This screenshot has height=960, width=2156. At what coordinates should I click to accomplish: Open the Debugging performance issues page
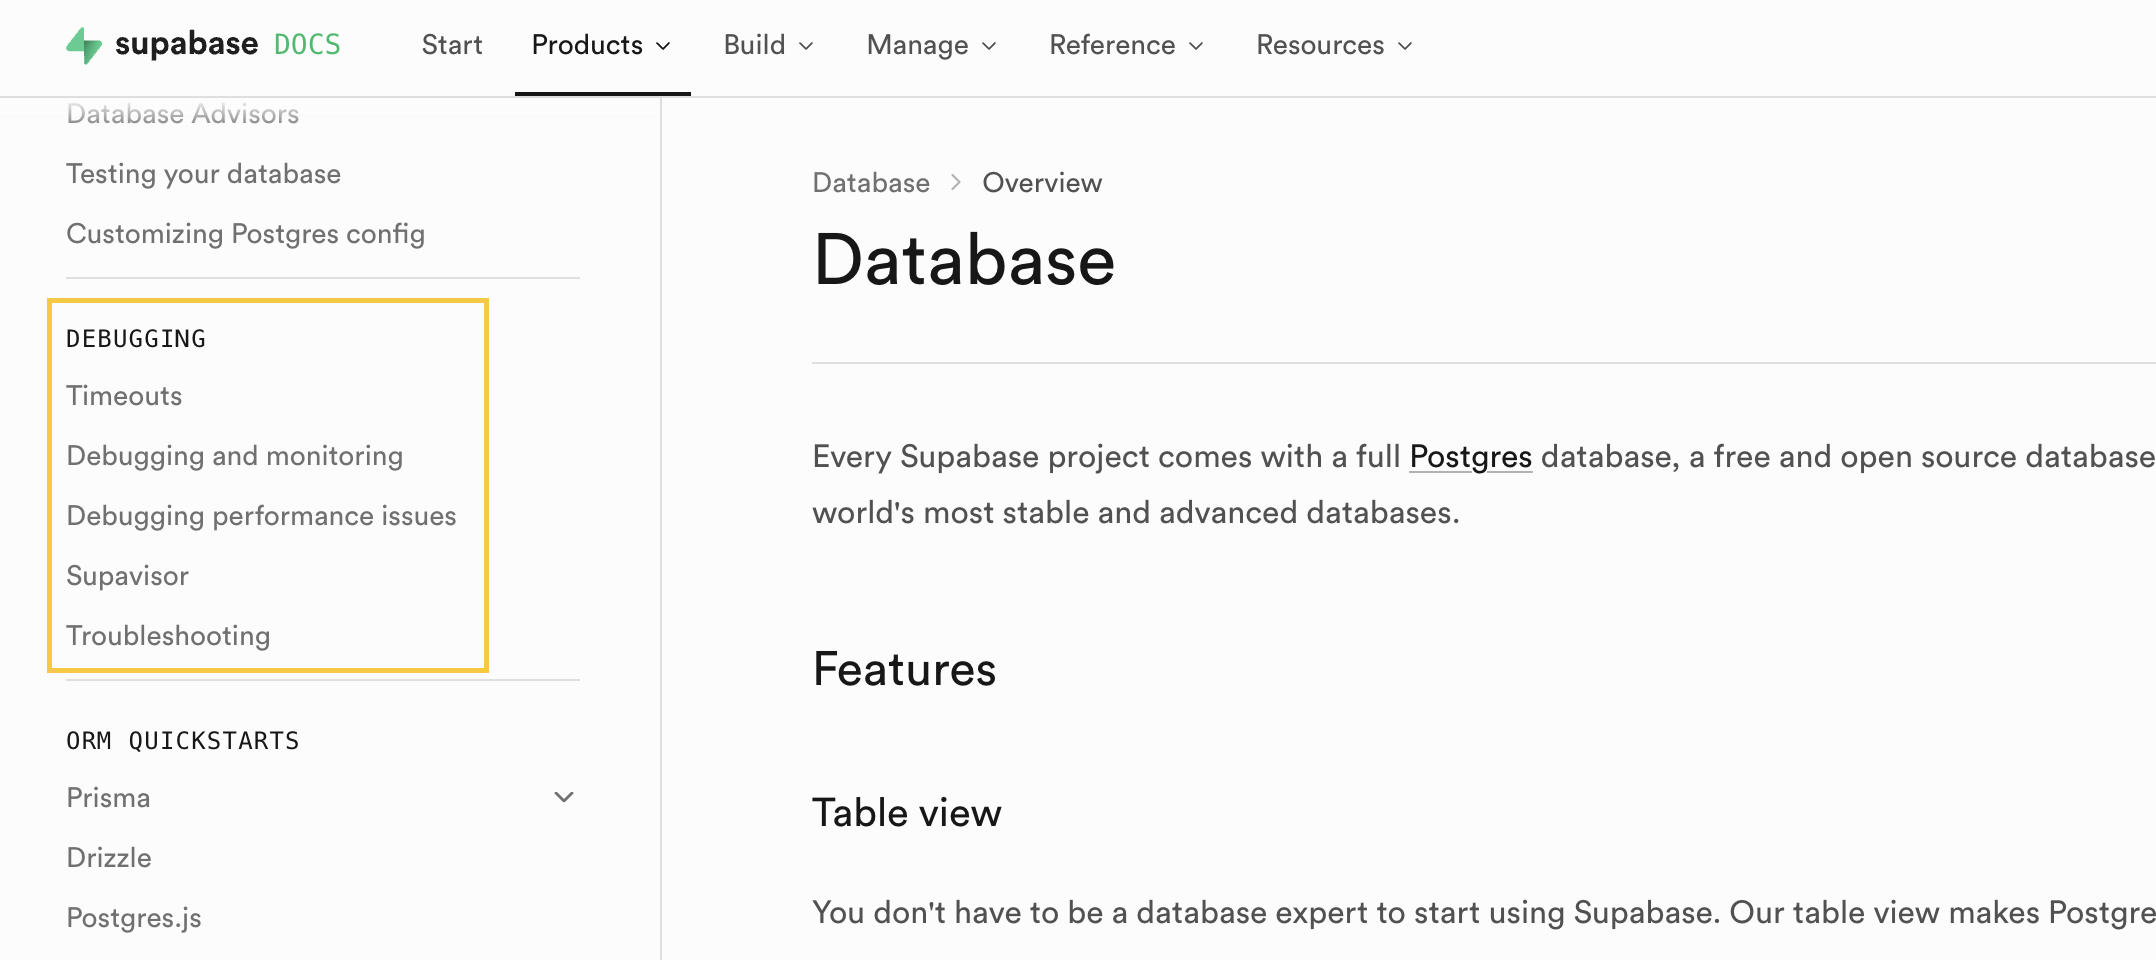tap(261, 516)
